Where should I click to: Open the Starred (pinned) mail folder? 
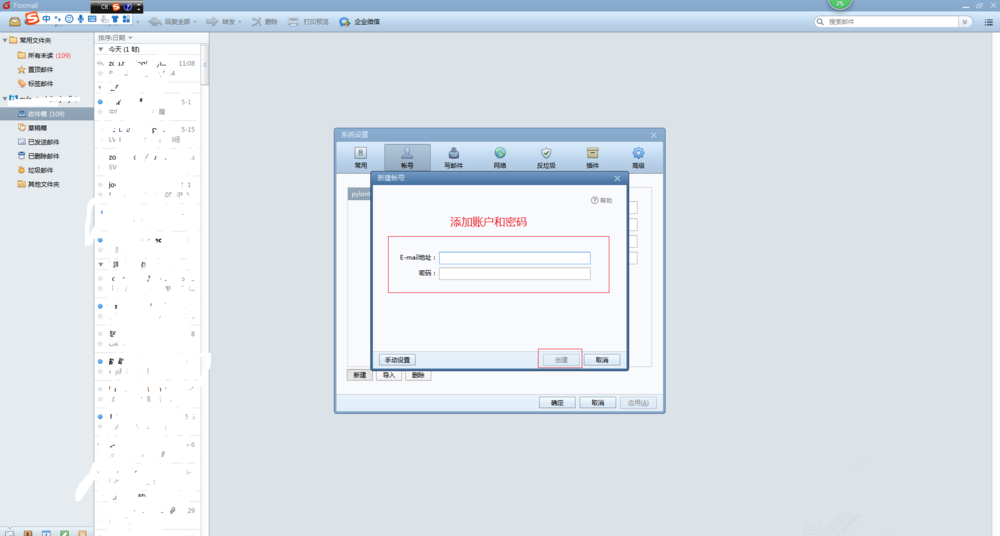(x=36, y=70)
